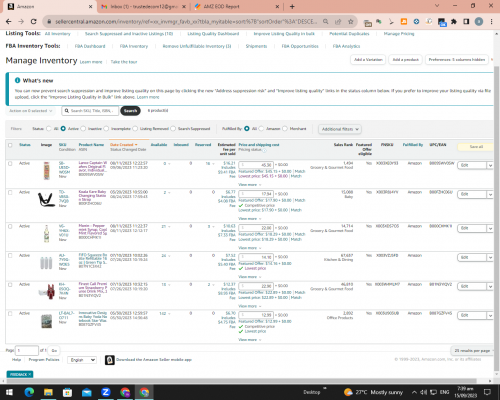
Task: Open the Finest Call drink mix thumbnail
Action: pos(46,292)
